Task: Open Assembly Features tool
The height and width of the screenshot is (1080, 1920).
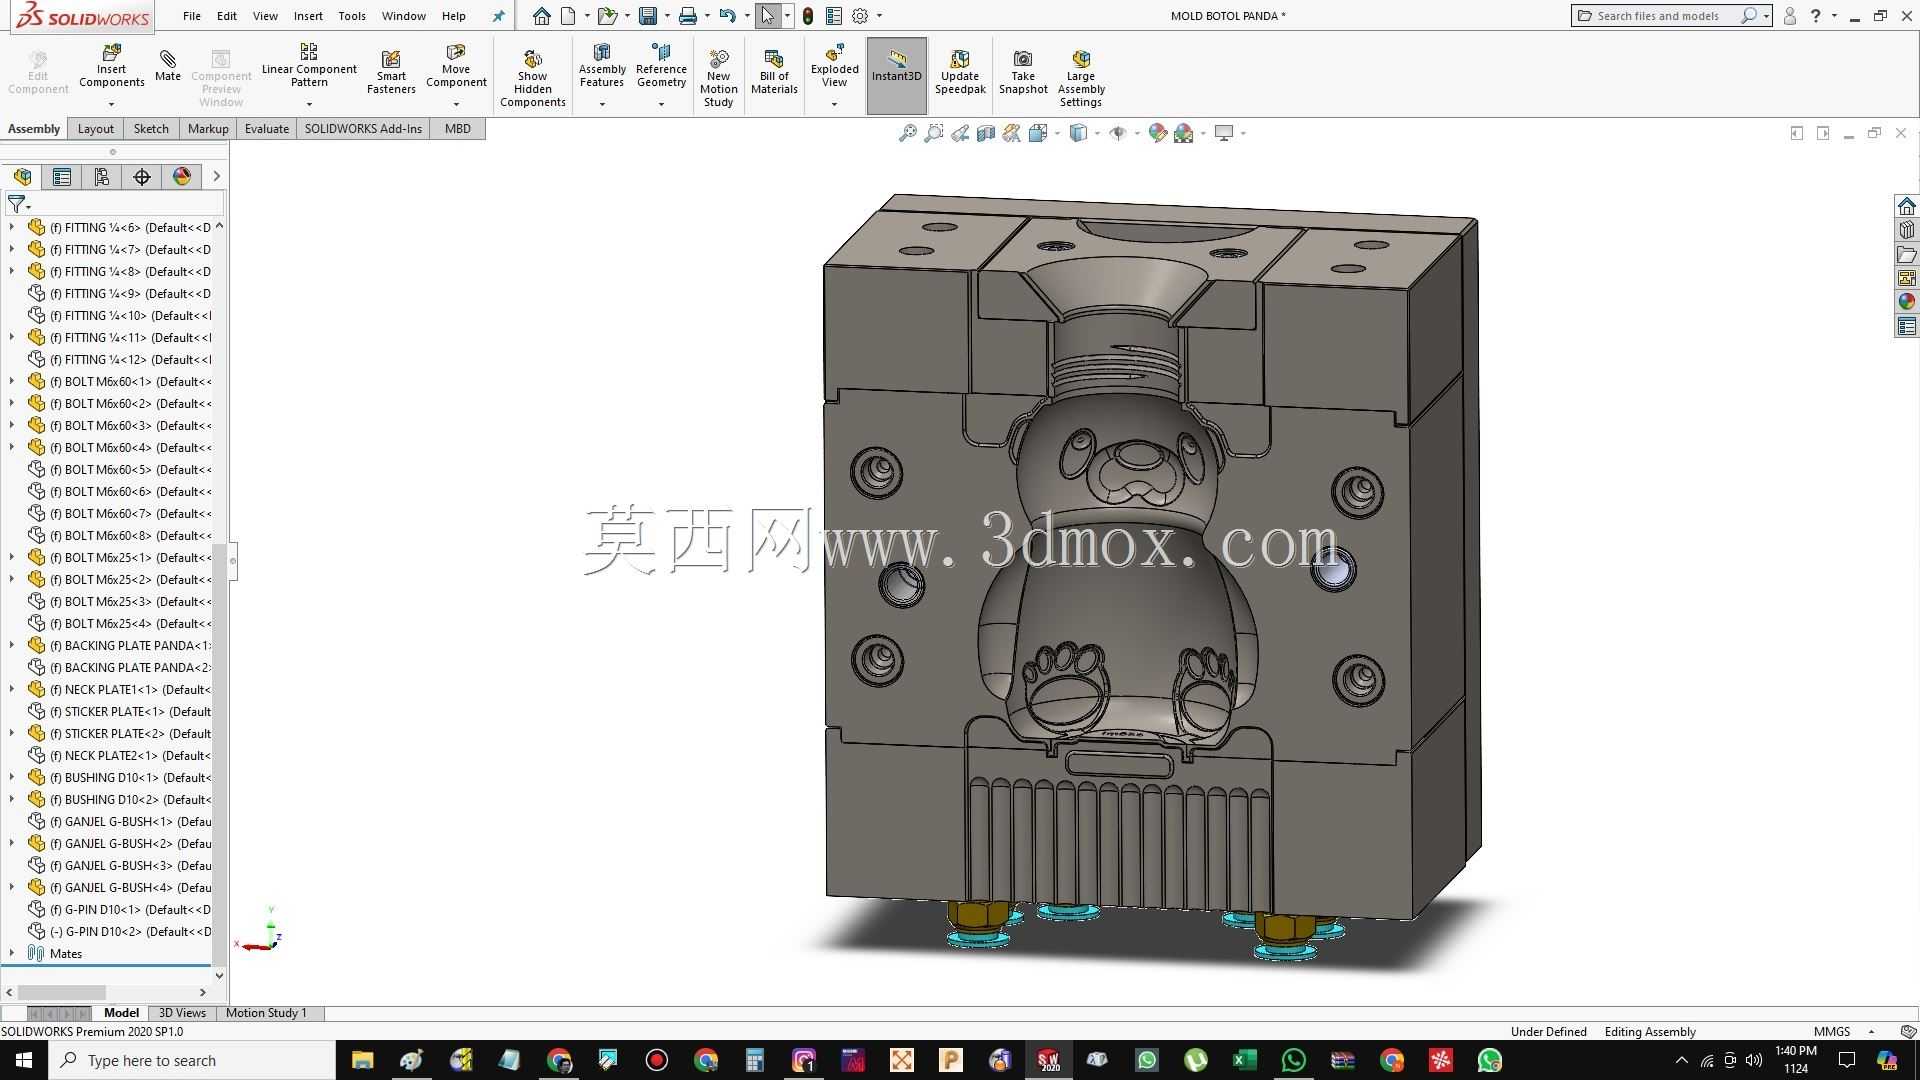Action: coord(602,66)
